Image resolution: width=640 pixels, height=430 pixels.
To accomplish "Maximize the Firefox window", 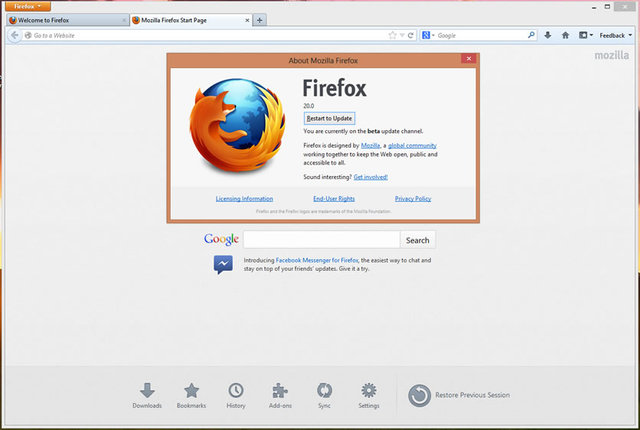I will pos(607,7).
